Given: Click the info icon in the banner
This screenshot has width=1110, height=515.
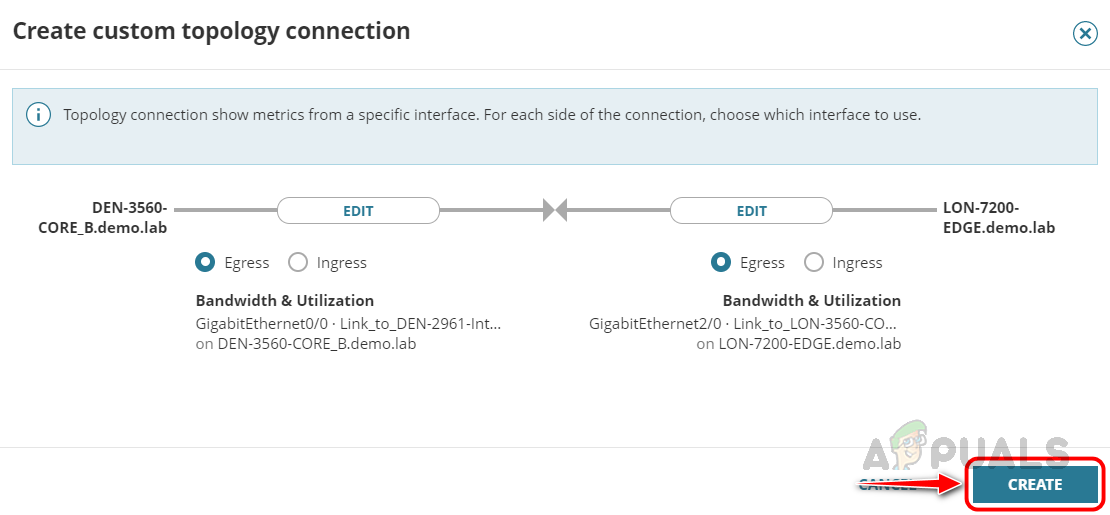Looking at the screenshot, I should (38, 115).
